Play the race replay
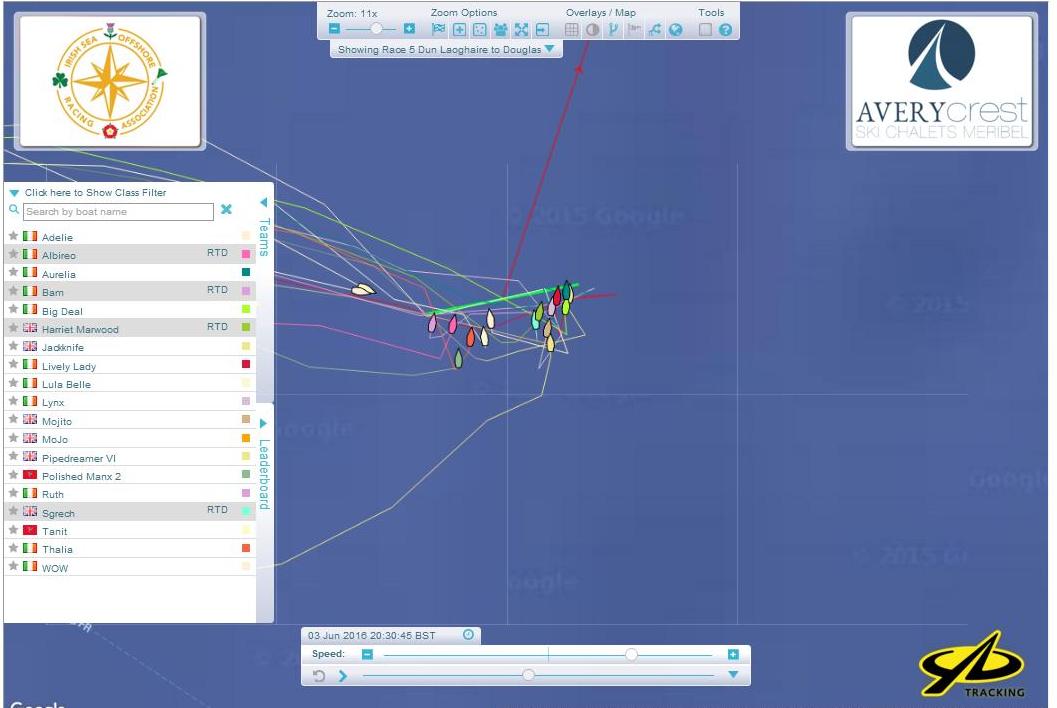The height and width of the screenshot is (708, 1057). 343,675
